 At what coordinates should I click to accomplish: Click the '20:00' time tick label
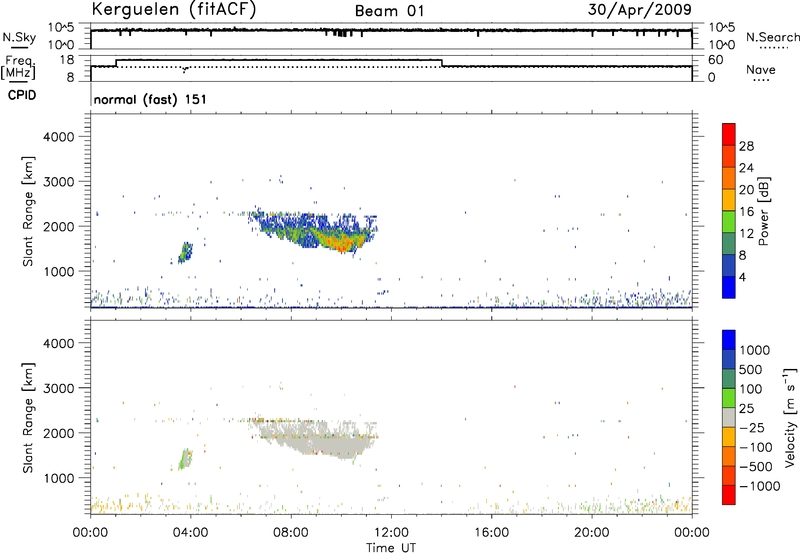coord(592,533)
